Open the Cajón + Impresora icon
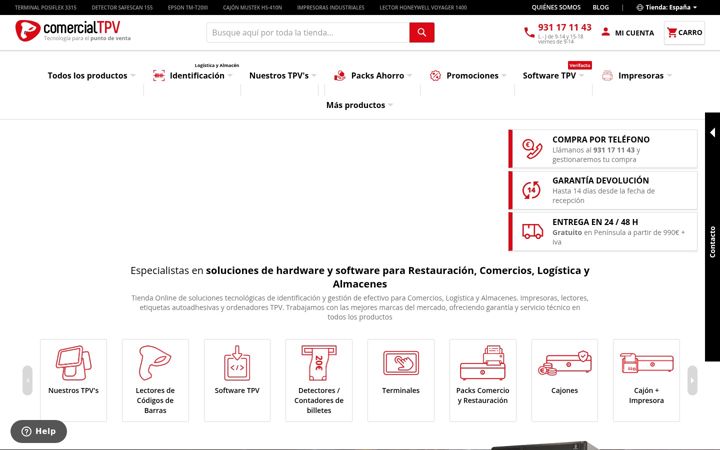Viewport: 720px width, 450px height. [x=647, y=363]
